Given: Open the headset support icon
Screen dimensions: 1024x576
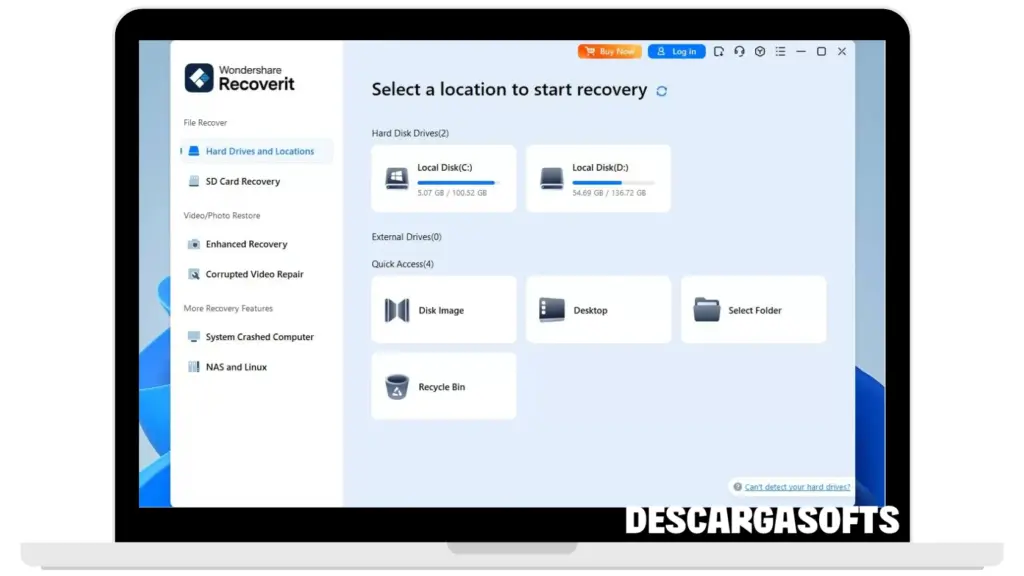Looking at the screenshot, I should tap(739, 51).
